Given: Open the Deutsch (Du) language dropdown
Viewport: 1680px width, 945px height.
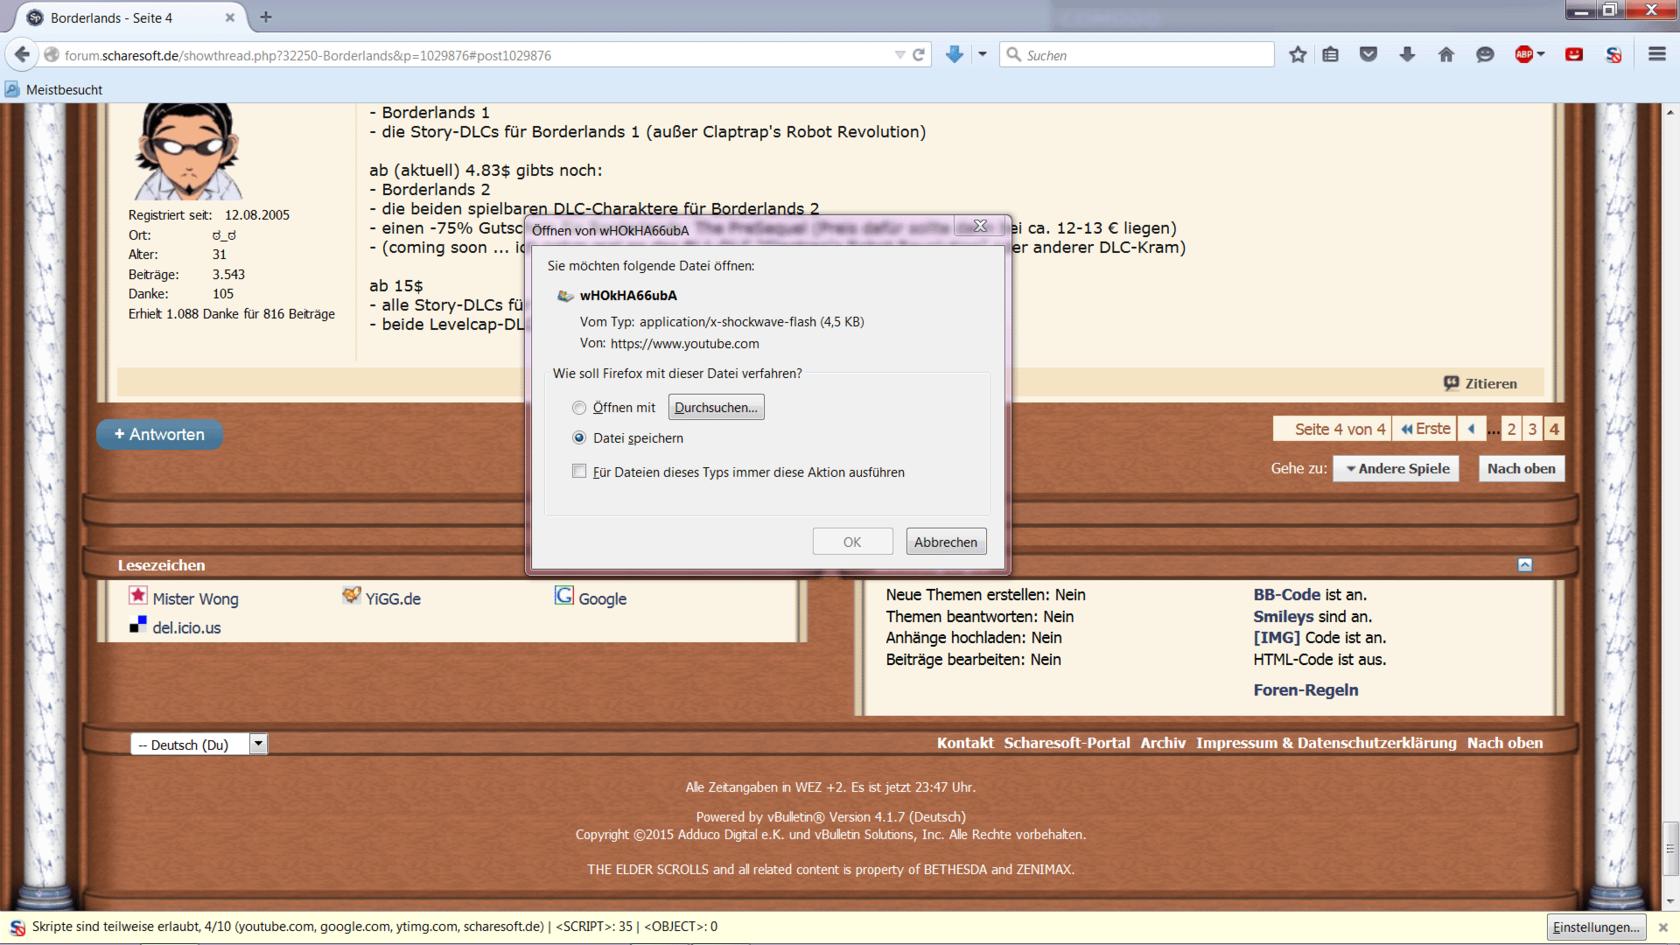Looking at the screenshot, I should [x=258, y=744].
